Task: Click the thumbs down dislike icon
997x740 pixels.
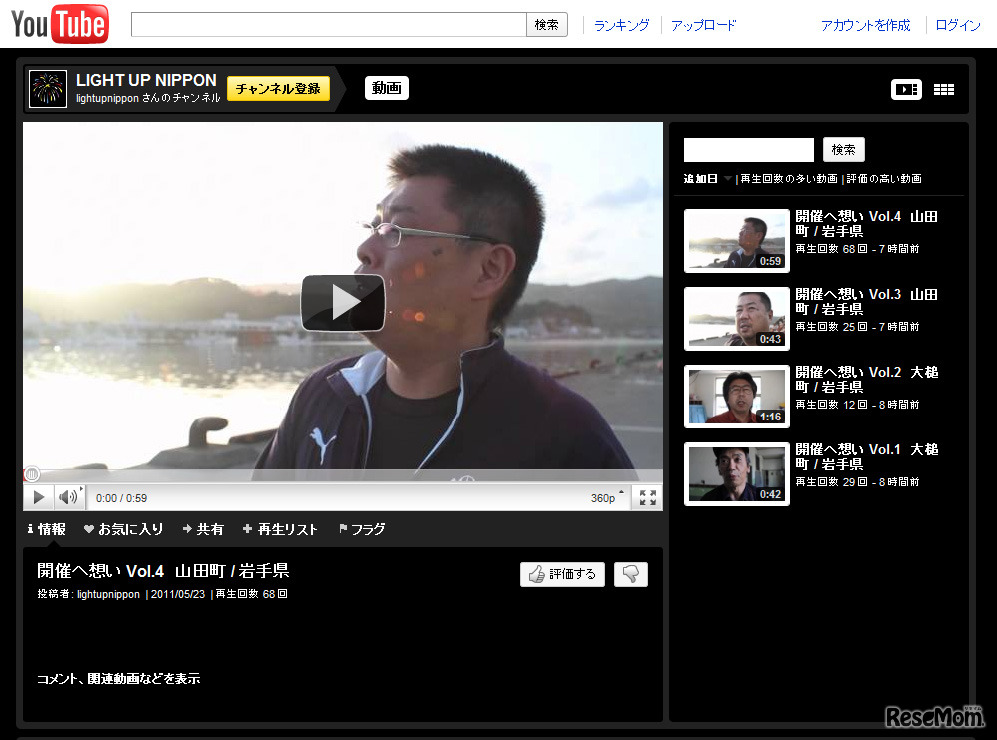Action: (630, 574)
